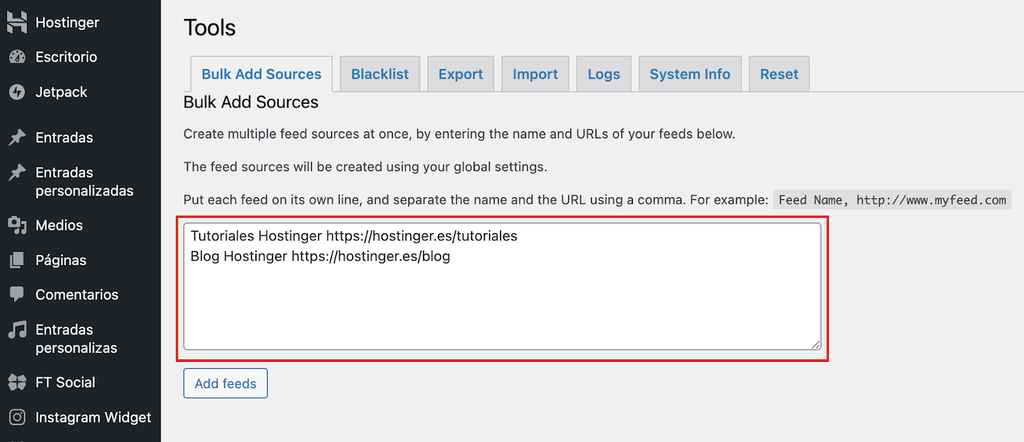Image resolution: width=1024 pixels, height=442 pixels.
Task: Click the Jetpack lightning icon
Action: click(x=16, y=92)
